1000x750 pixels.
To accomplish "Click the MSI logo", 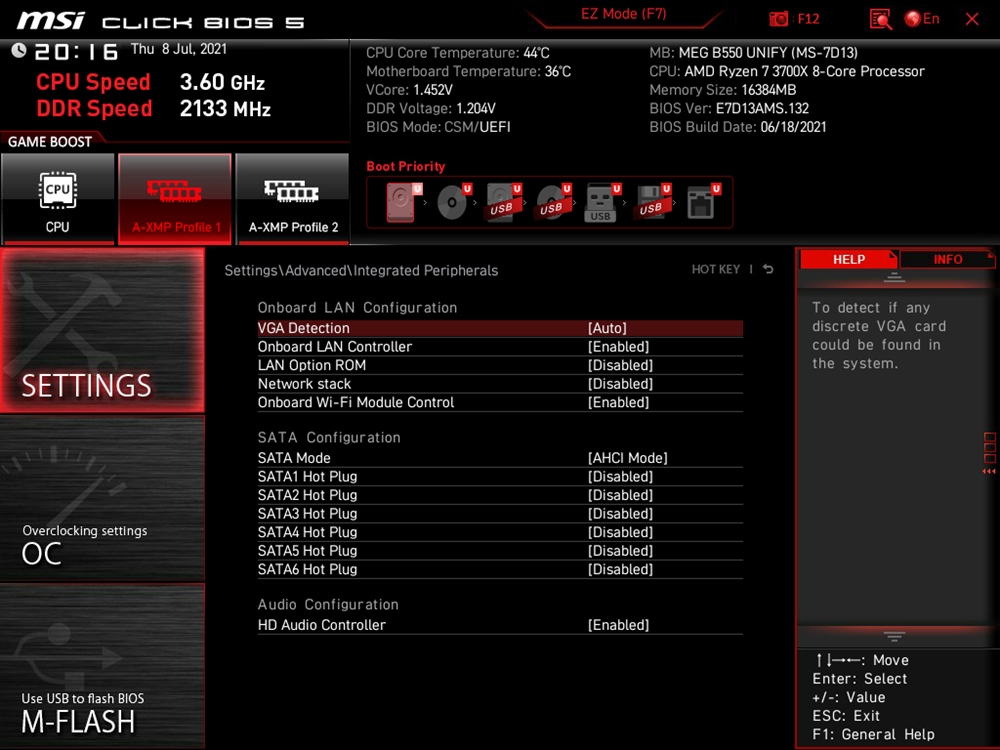I will (x=50, y=21).
